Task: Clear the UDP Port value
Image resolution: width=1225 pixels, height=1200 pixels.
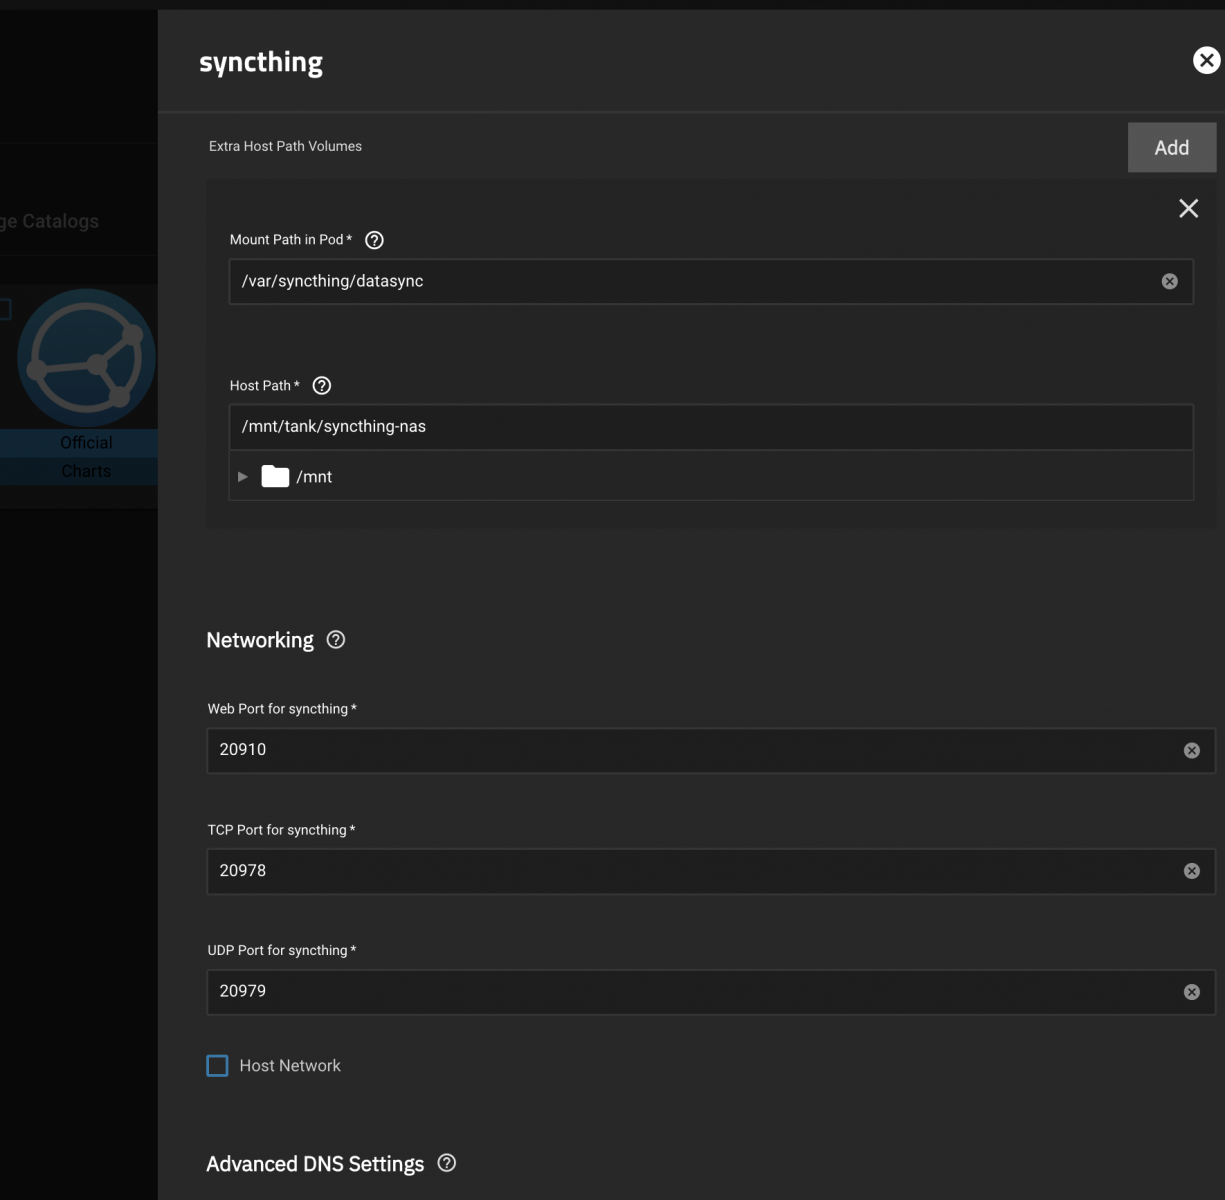Action: click(x=1191, y=992)
